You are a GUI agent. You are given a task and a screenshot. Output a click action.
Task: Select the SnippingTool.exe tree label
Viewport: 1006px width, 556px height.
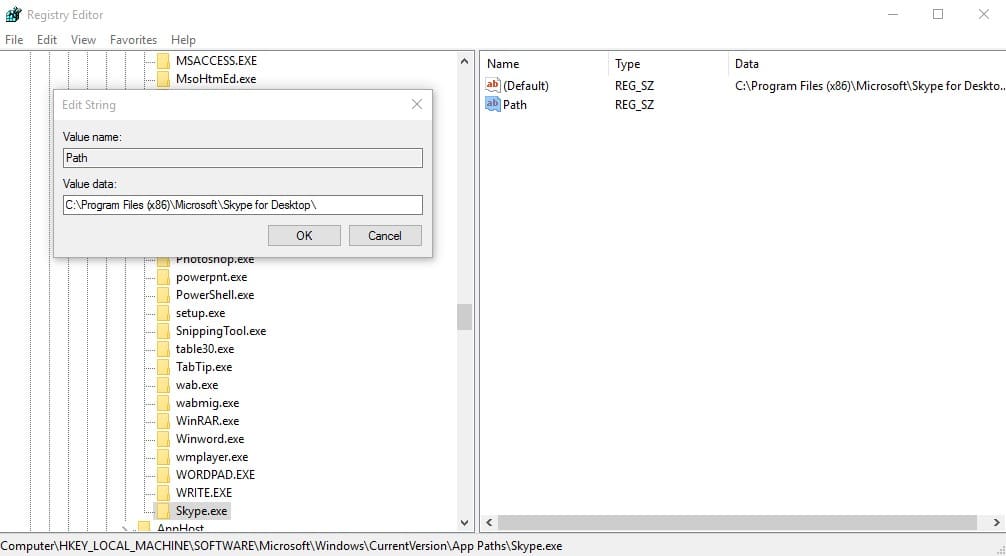click(221, 331)
